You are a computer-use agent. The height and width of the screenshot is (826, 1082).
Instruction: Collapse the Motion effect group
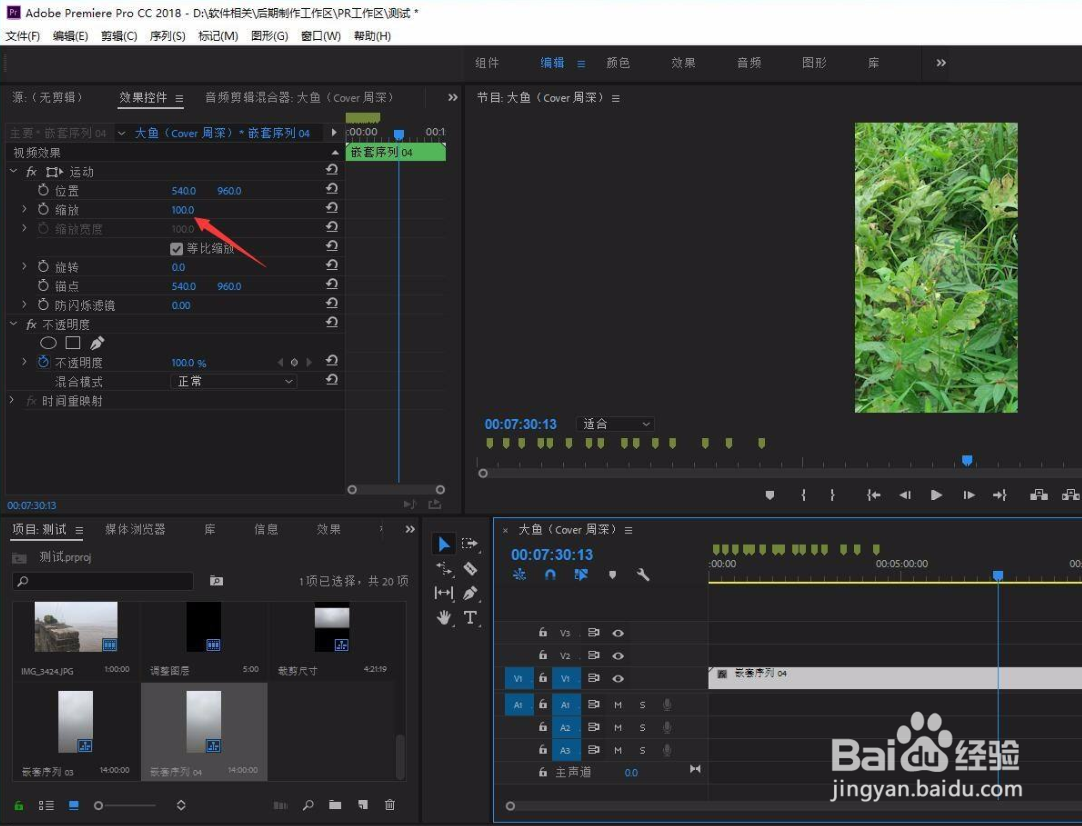coord(14,171)
